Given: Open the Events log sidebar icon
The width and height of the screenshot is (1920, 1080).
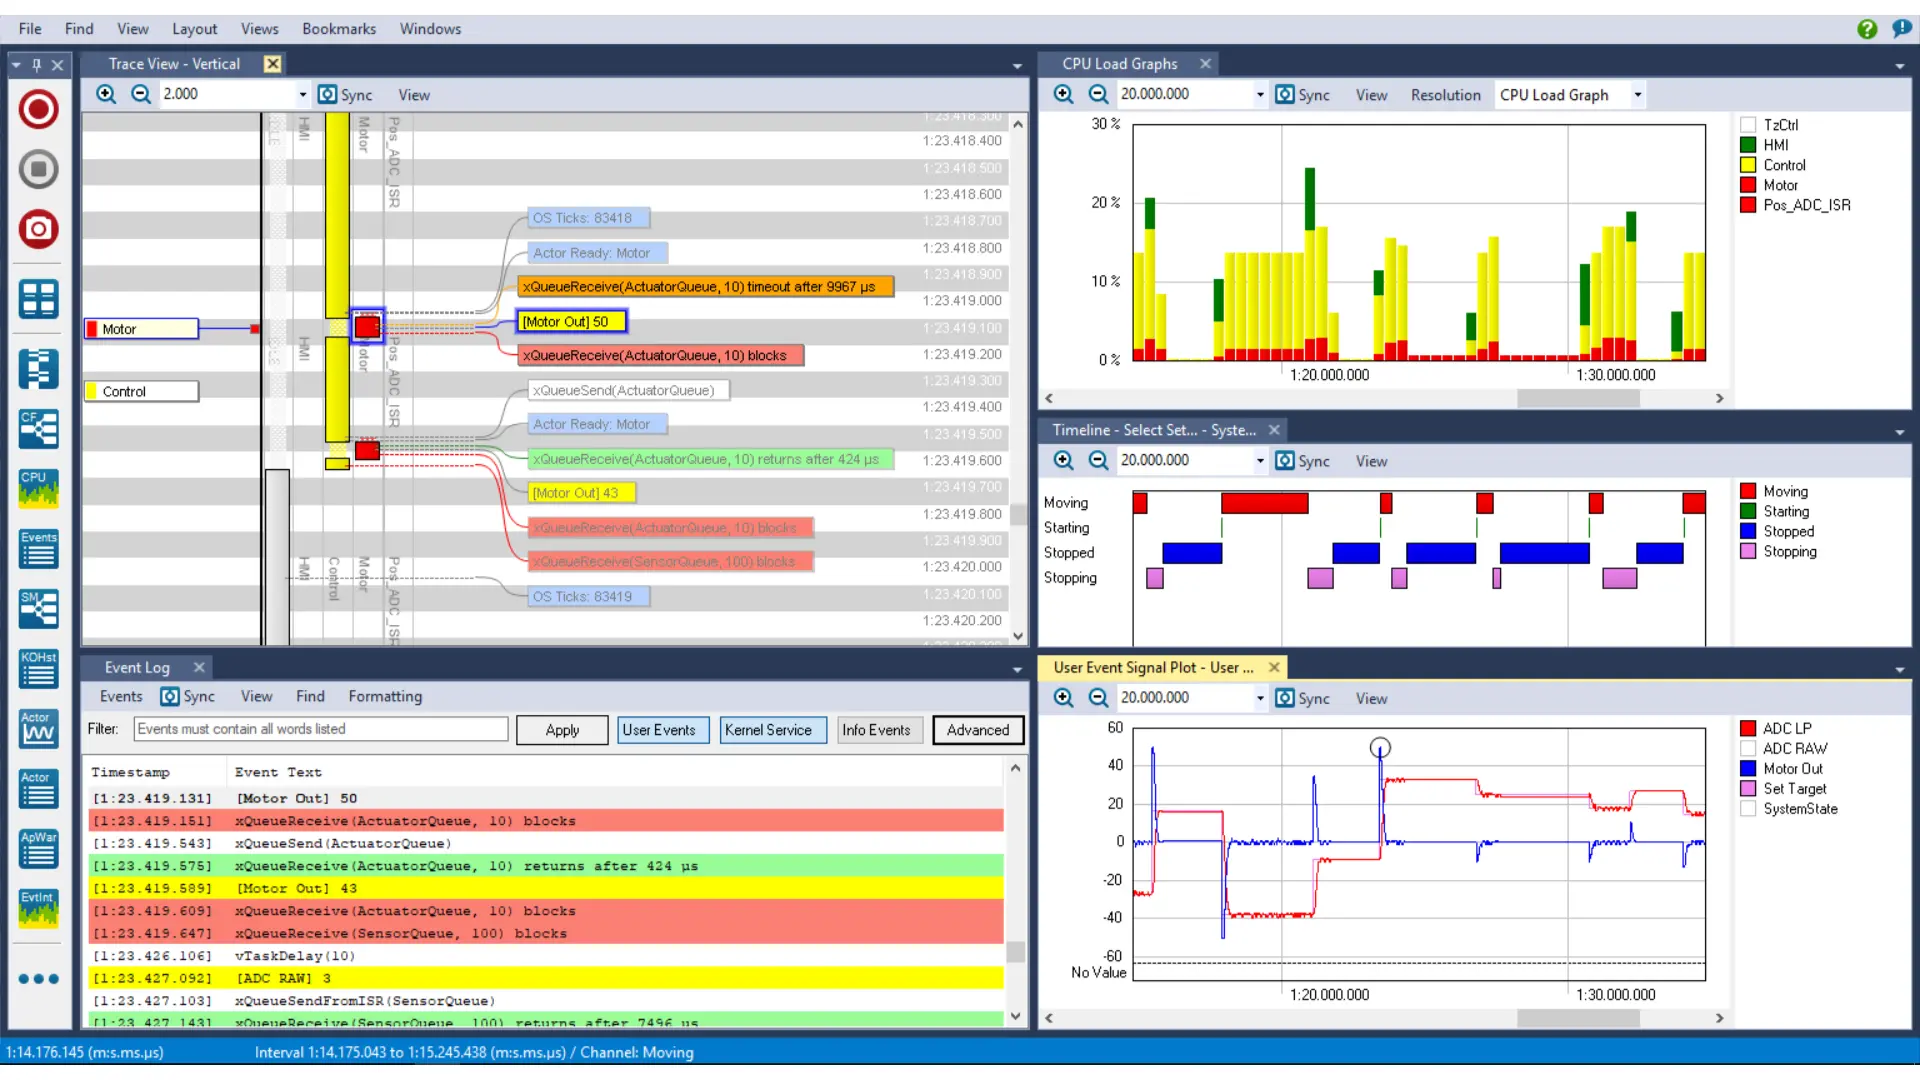Looking at the screenshot, I should coord(38,548).
